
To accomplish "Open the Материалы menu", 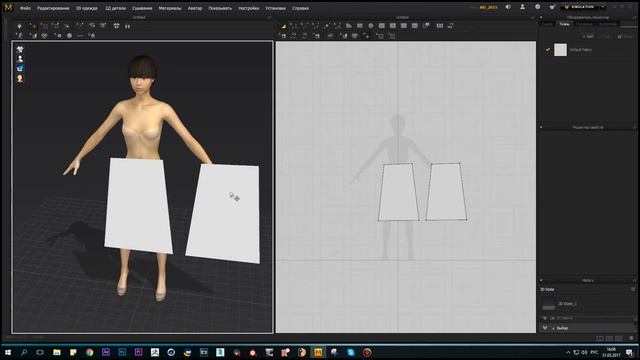I will click(170, 8).
